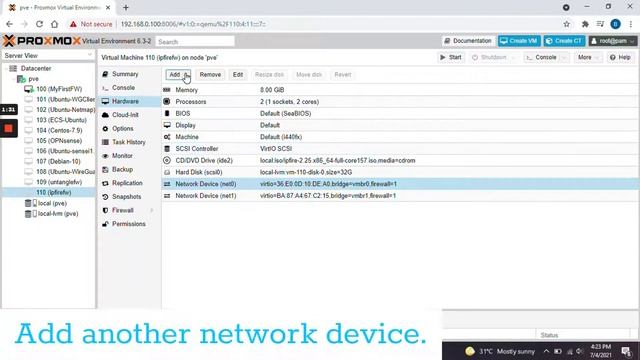Select Network Device (net0) row

point(400,184)
